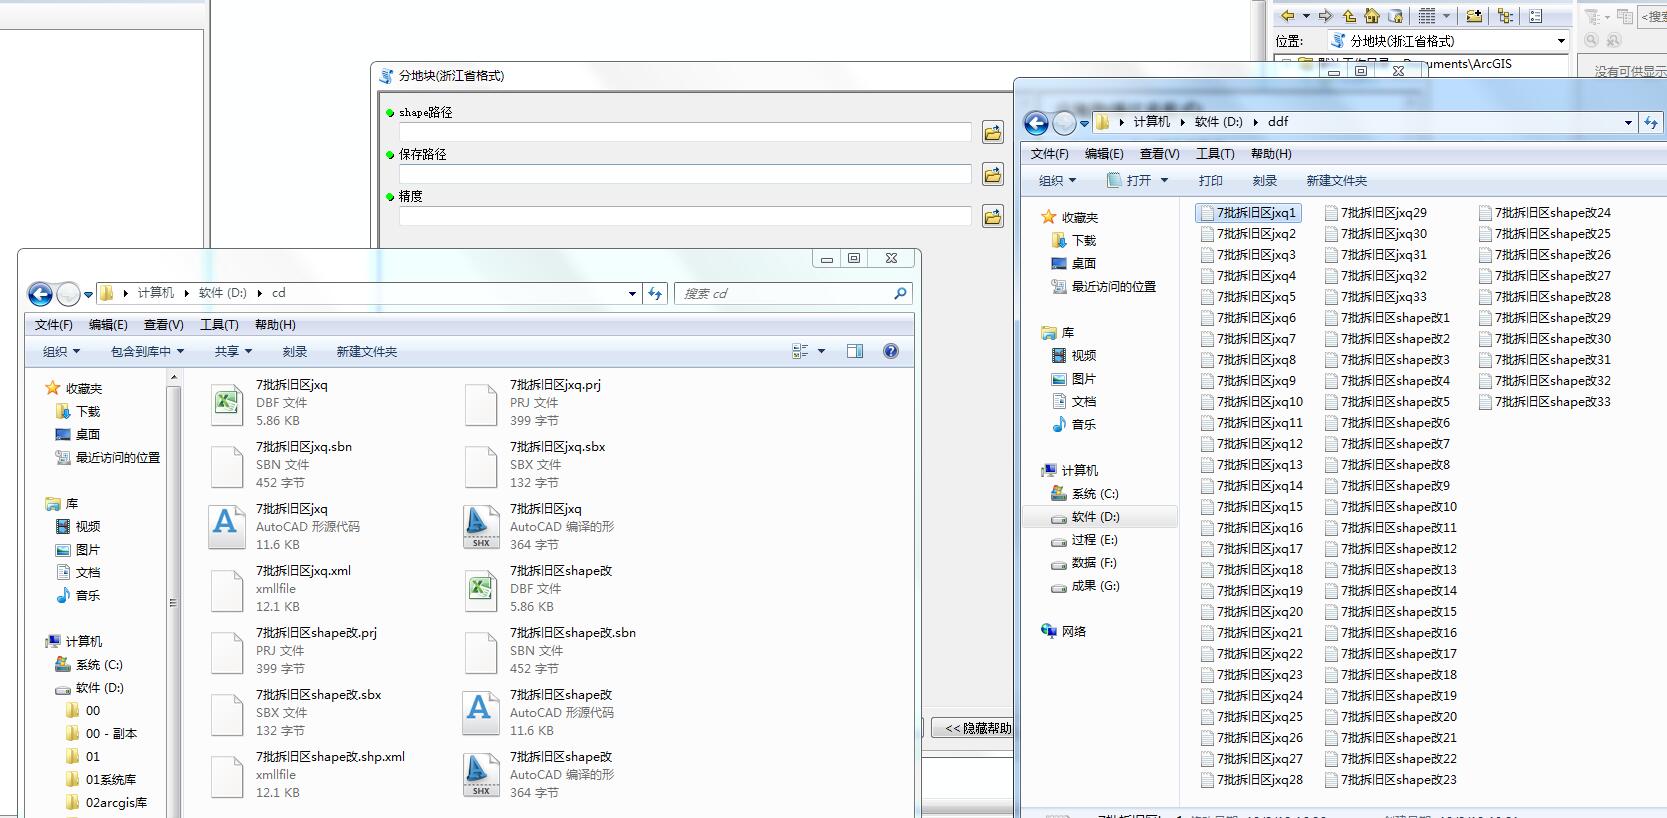
Task: Click 刻录 in cd window toolbar
Action: pyautogui.click(x=295, y=351)
